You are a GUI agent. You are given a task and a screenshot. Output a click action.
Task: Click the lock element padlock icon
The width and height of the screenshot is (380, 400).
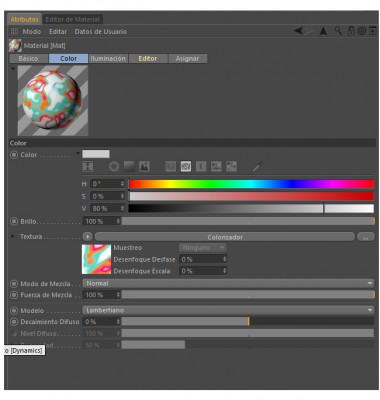pos(351,31)
